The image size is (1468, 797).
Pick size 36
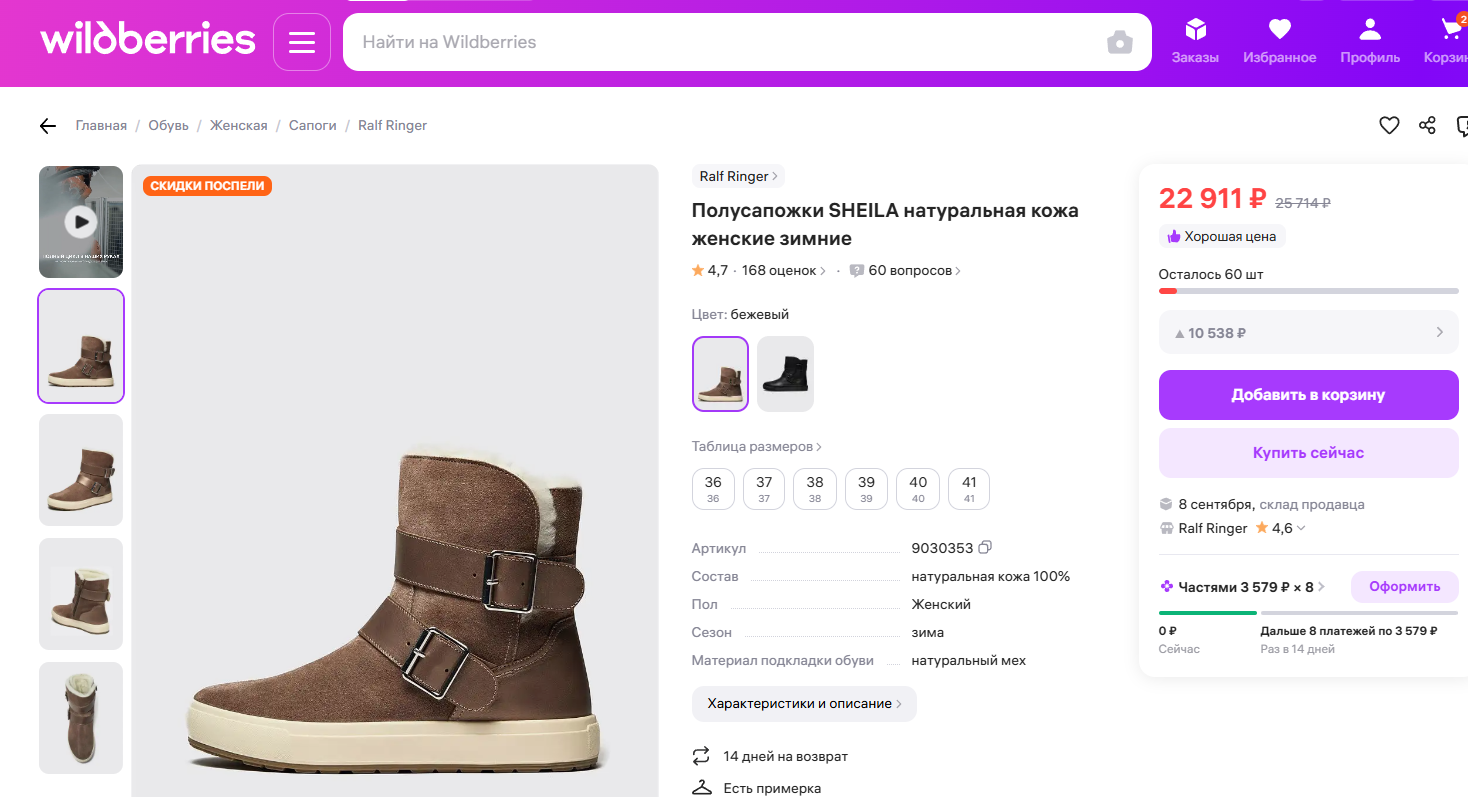[x=713, y=489]
